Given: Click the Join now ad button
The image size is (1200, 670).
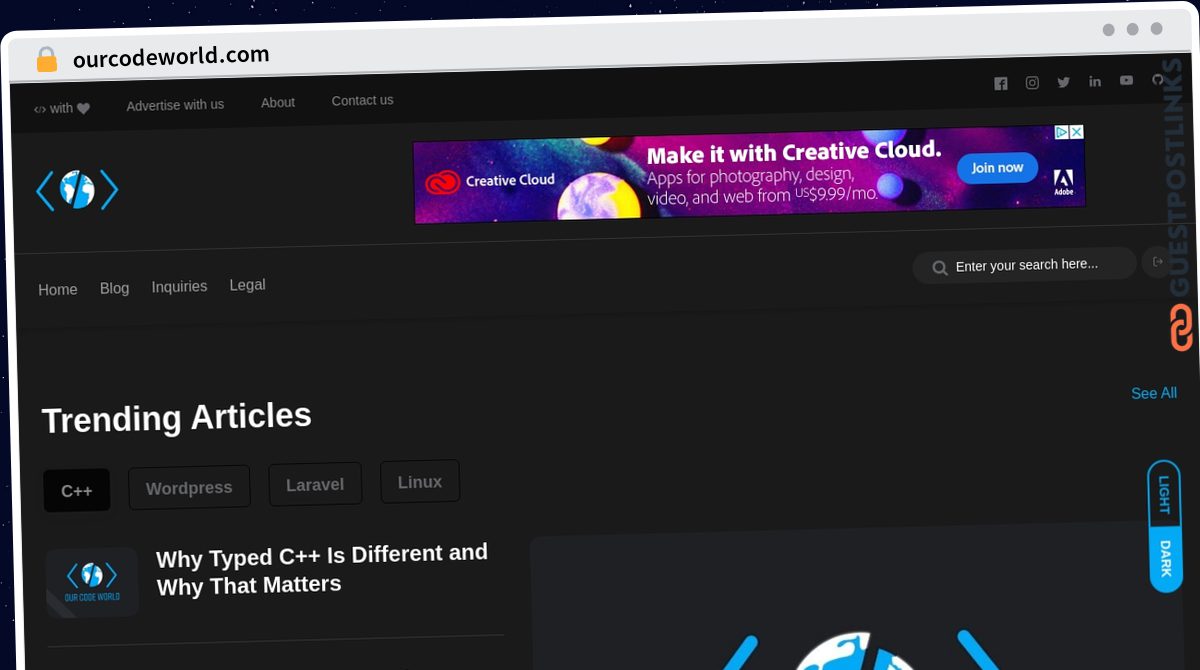Looking at the screenshot, I should (997, 168).
